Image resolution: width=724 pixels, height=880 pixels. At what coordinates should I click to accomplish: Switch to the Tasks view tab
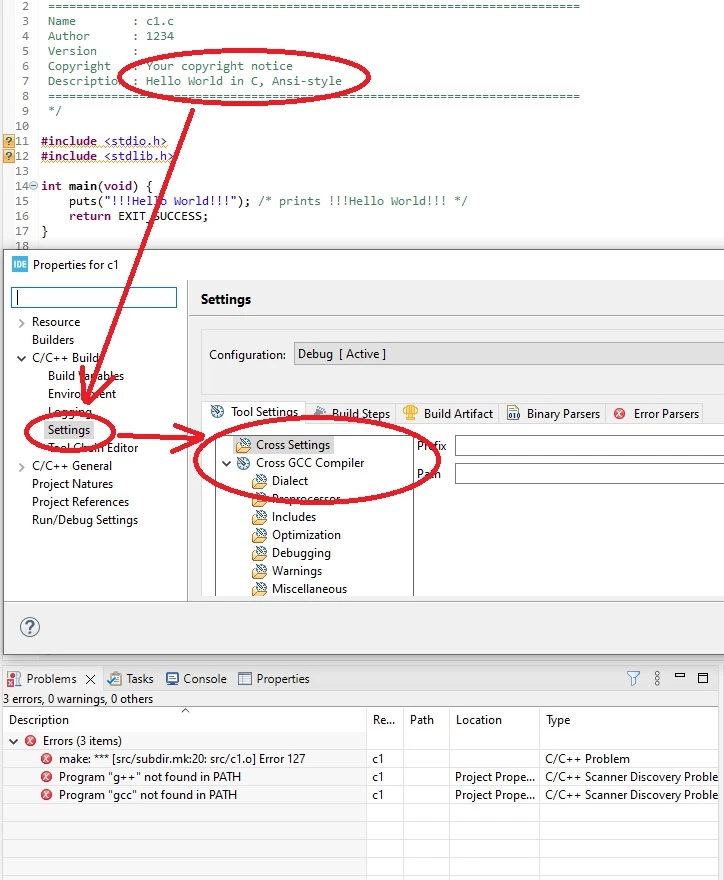[131, 679]
